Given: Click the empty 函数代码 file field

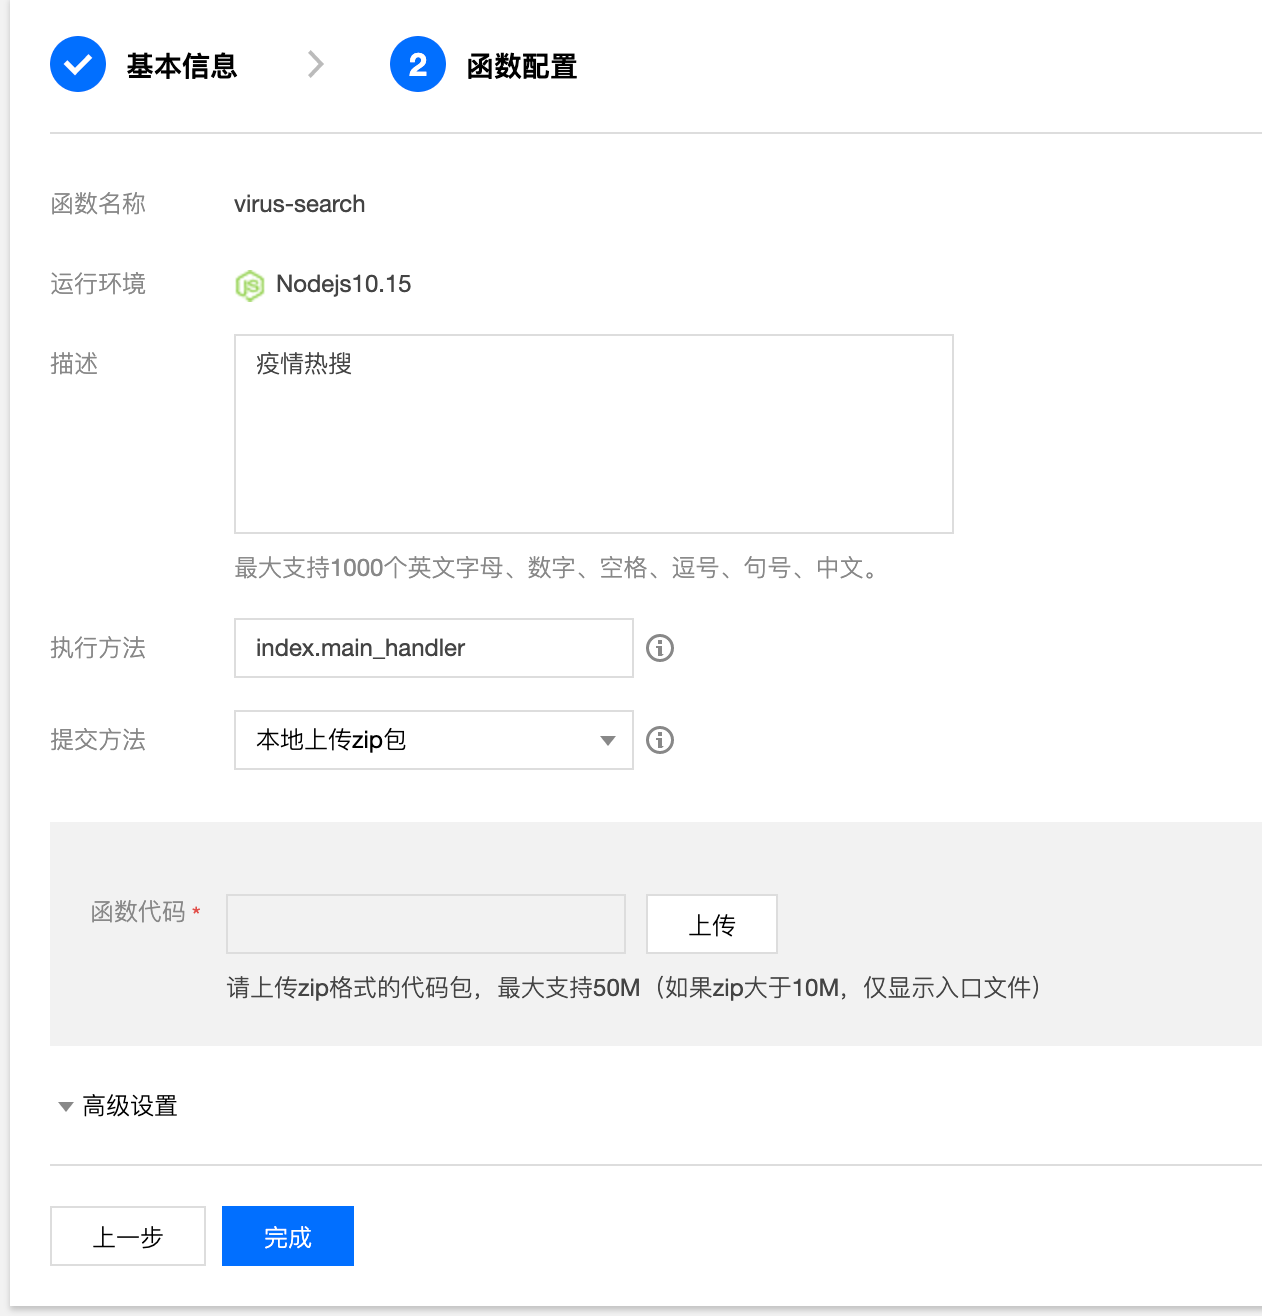Looking at the screenshot, I should point(425,924).
